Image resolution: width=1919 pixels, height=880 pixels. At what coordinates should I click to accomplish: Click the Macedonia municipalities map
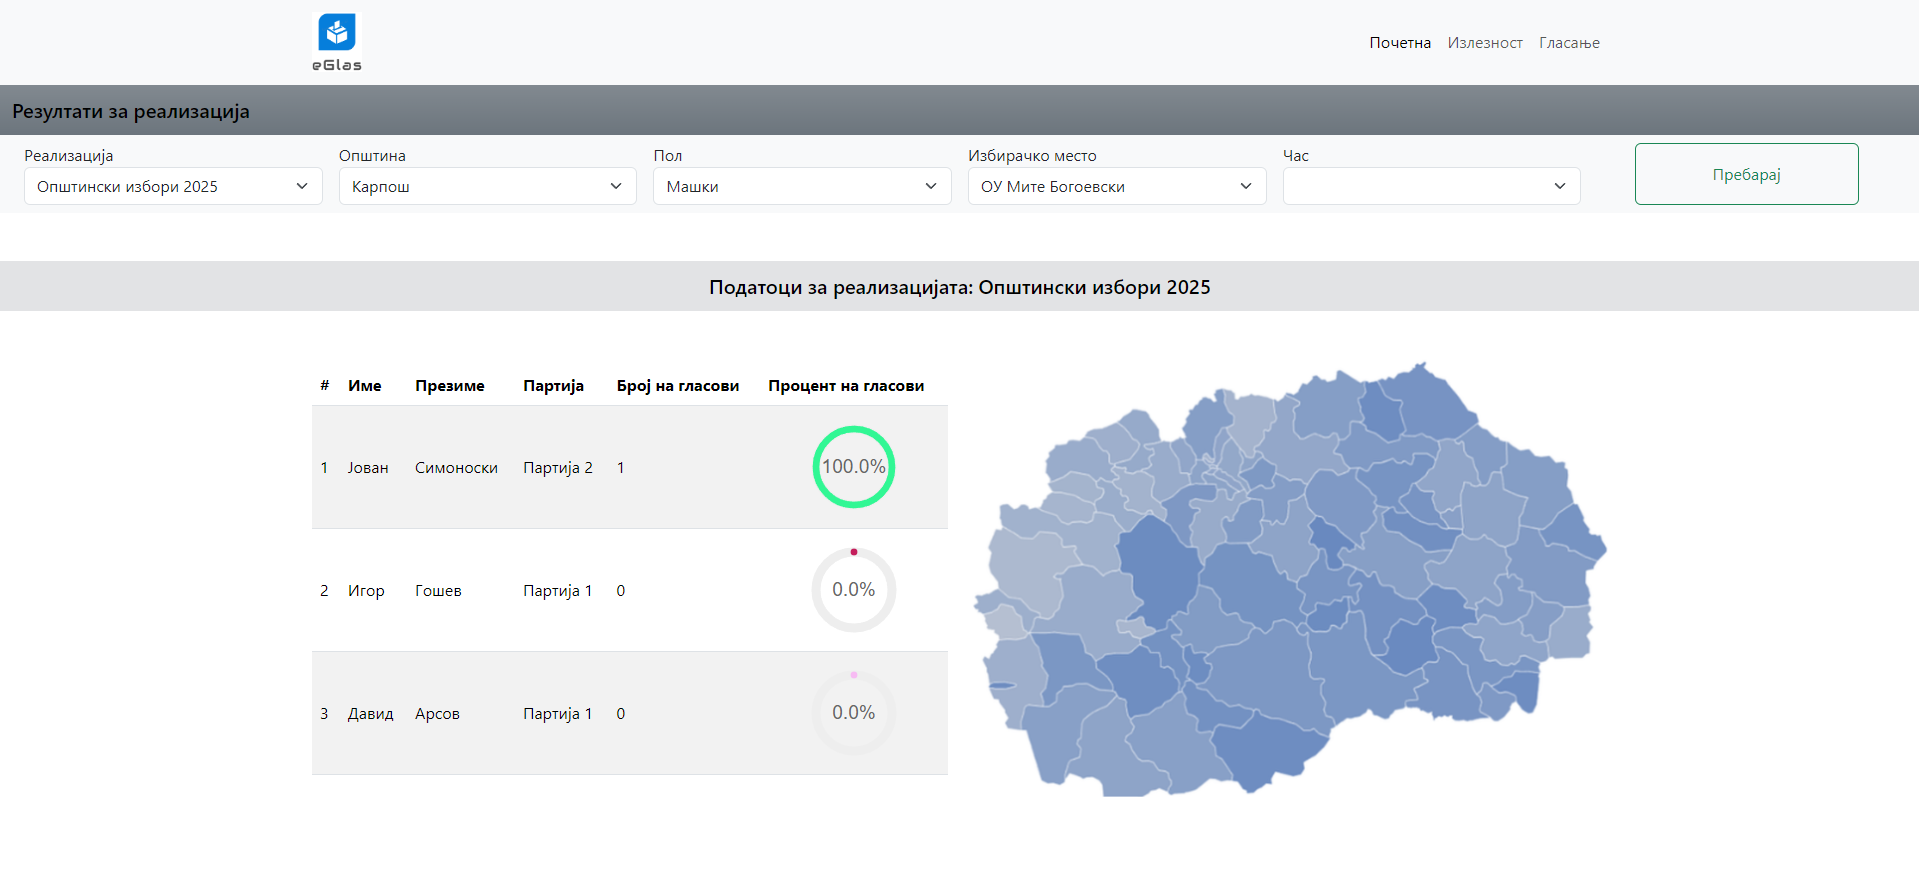click(x=1290, y=580)
